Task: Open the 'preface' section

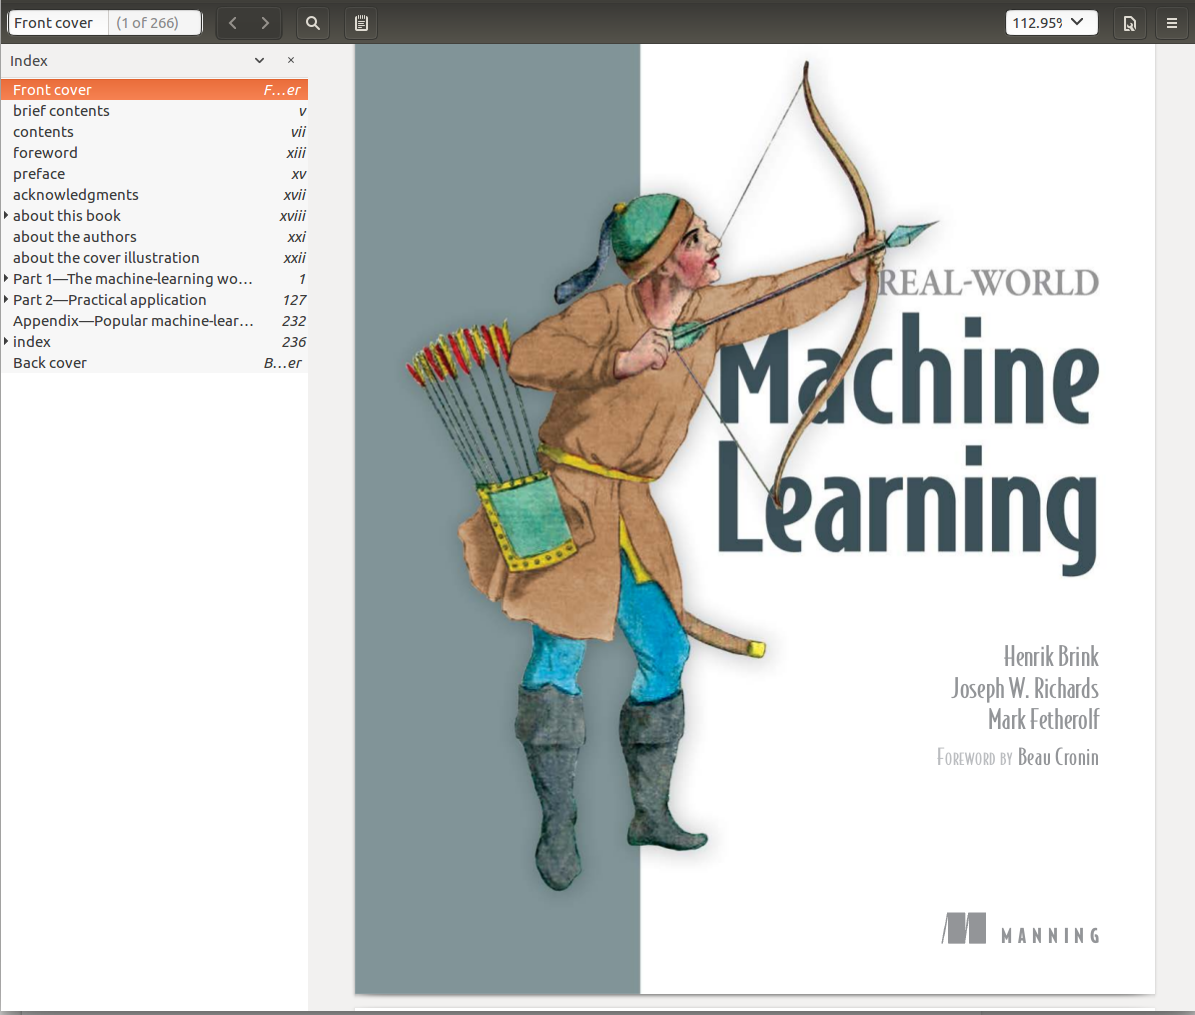Action: 155,174
